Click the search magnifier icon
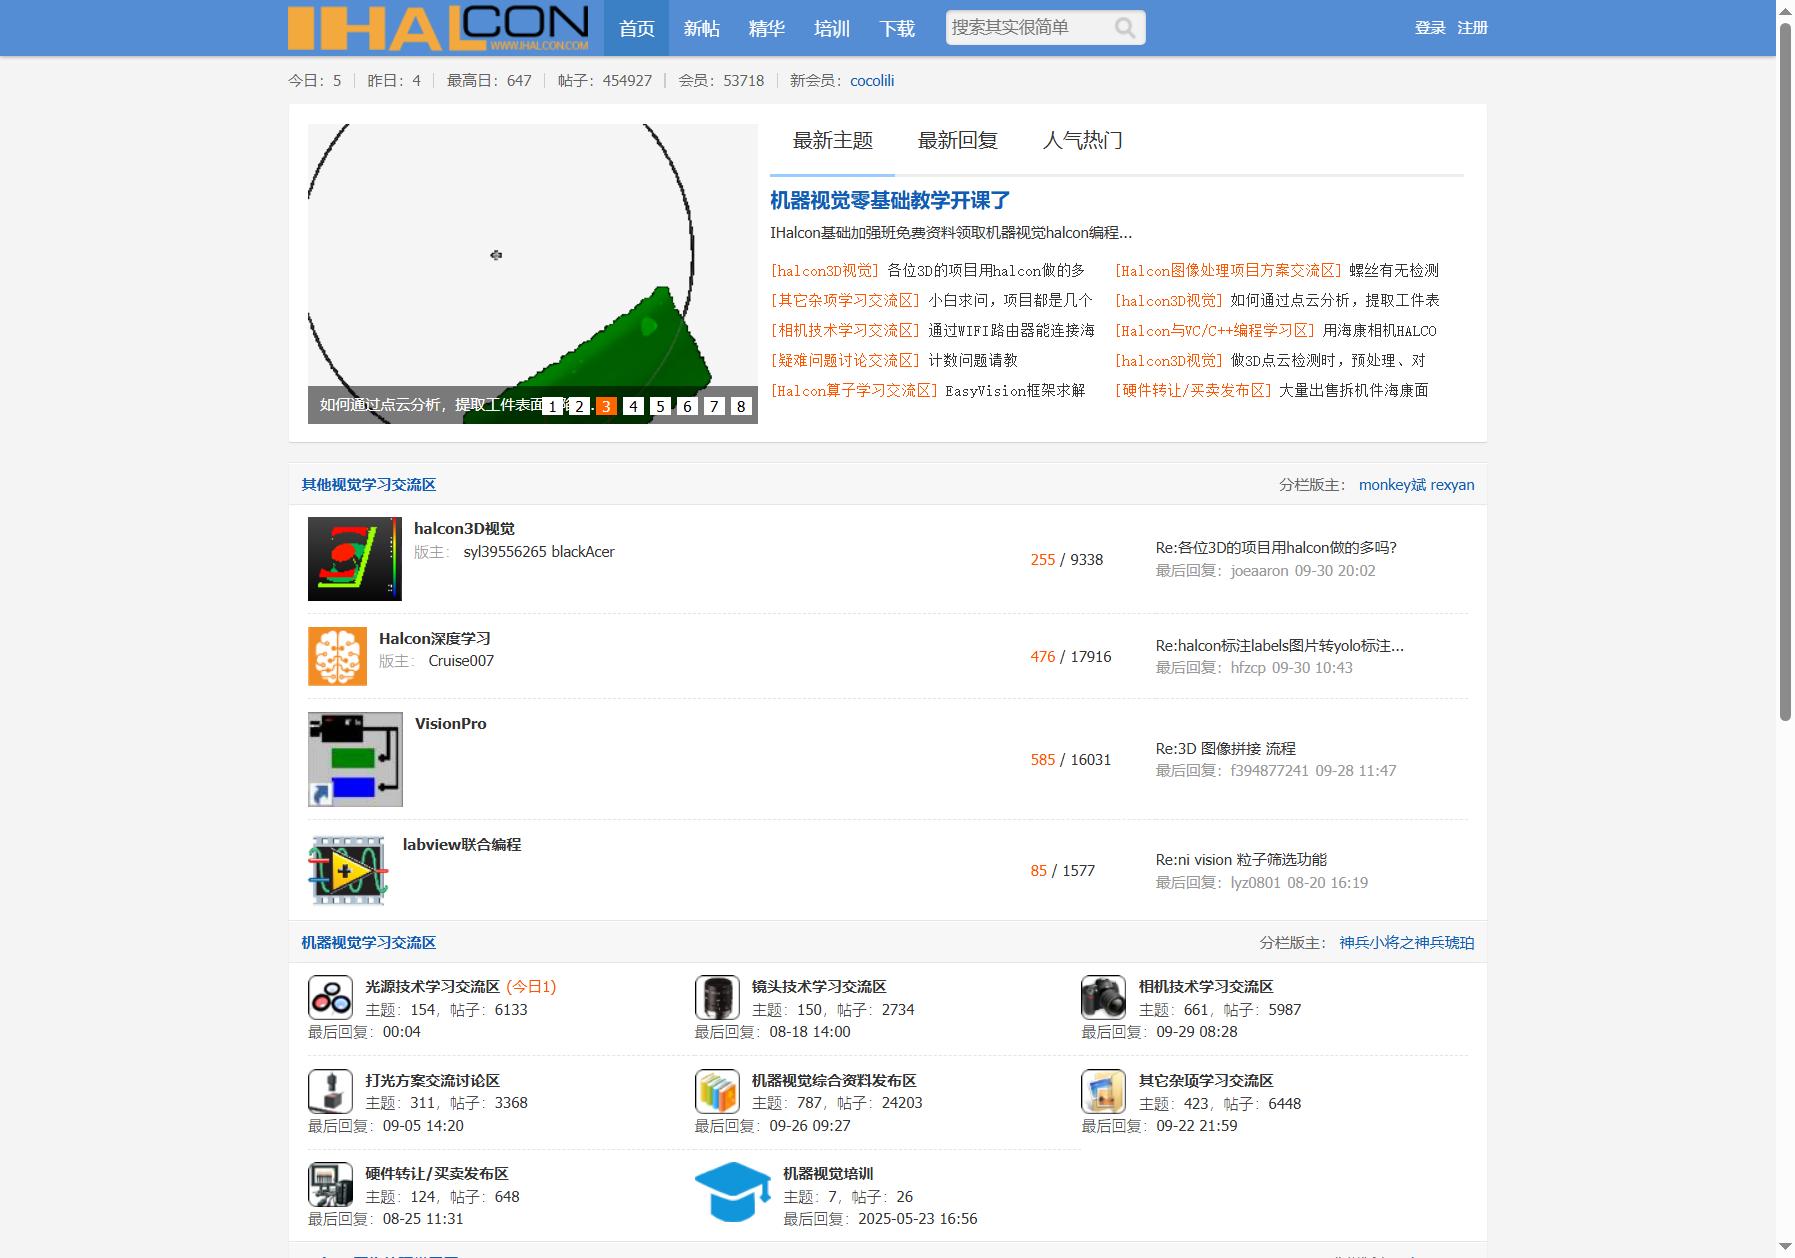 [x=1125, y=28]
